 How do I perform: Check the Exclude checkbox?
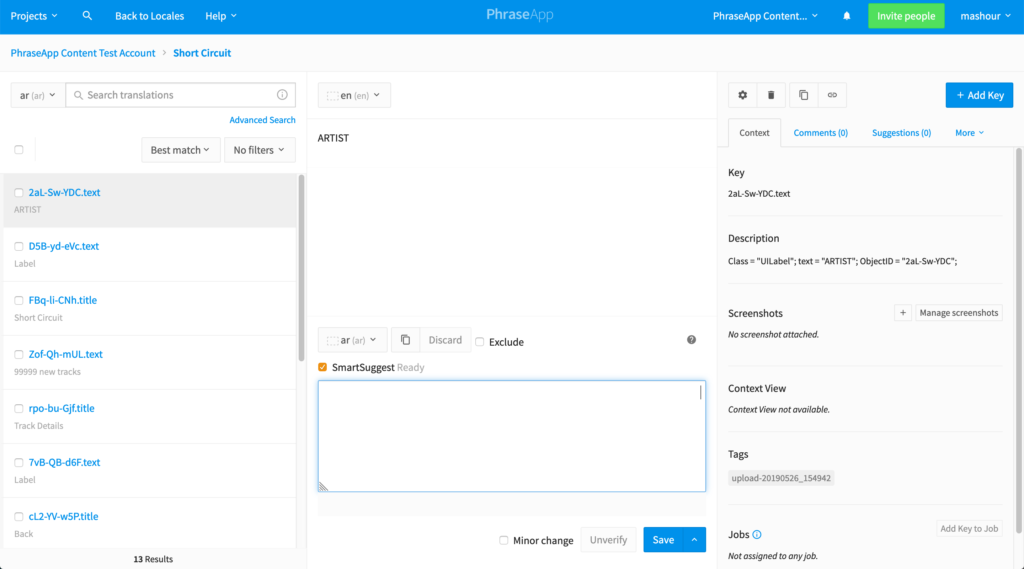click(x=479, y=342)
